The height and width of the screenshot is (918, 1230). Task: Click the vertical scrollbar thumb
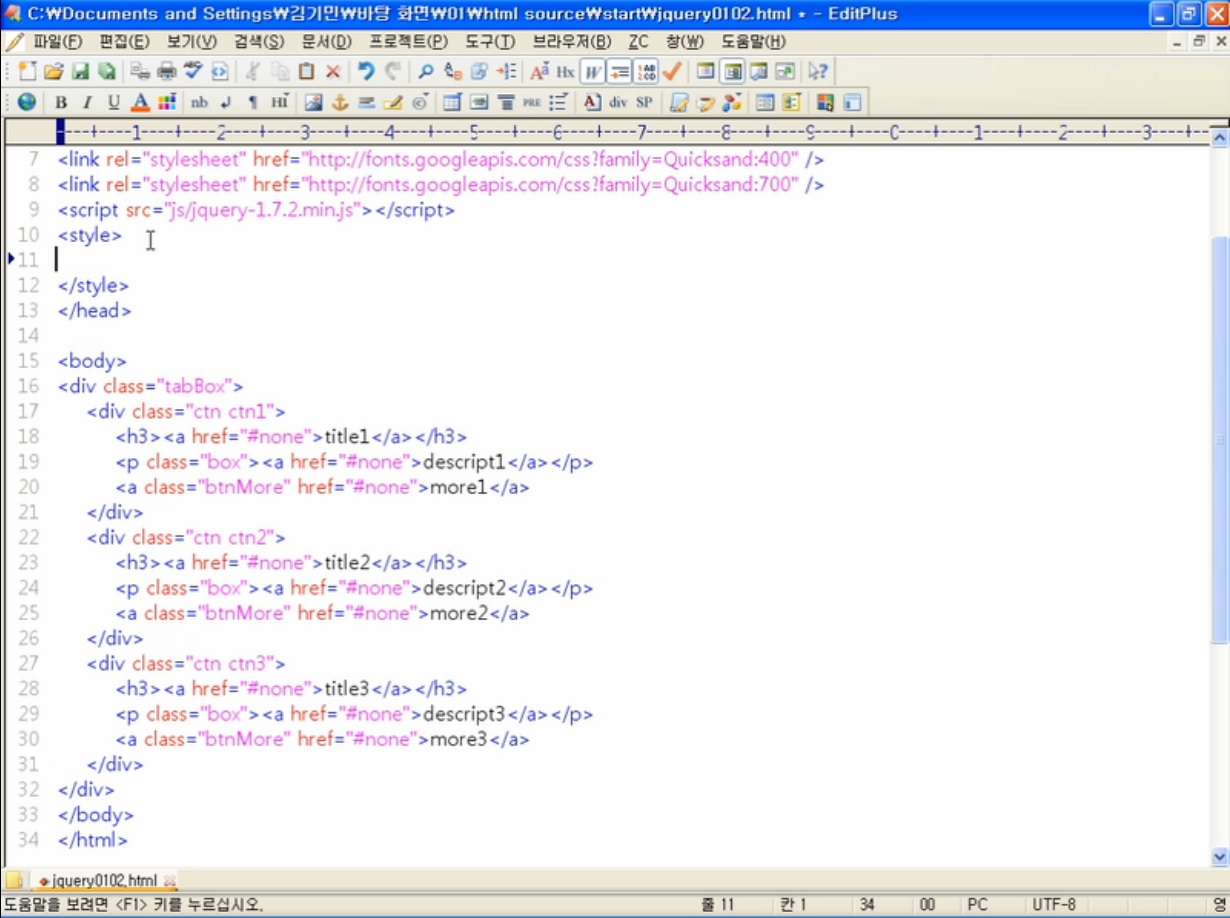[x=1219, y=440]
